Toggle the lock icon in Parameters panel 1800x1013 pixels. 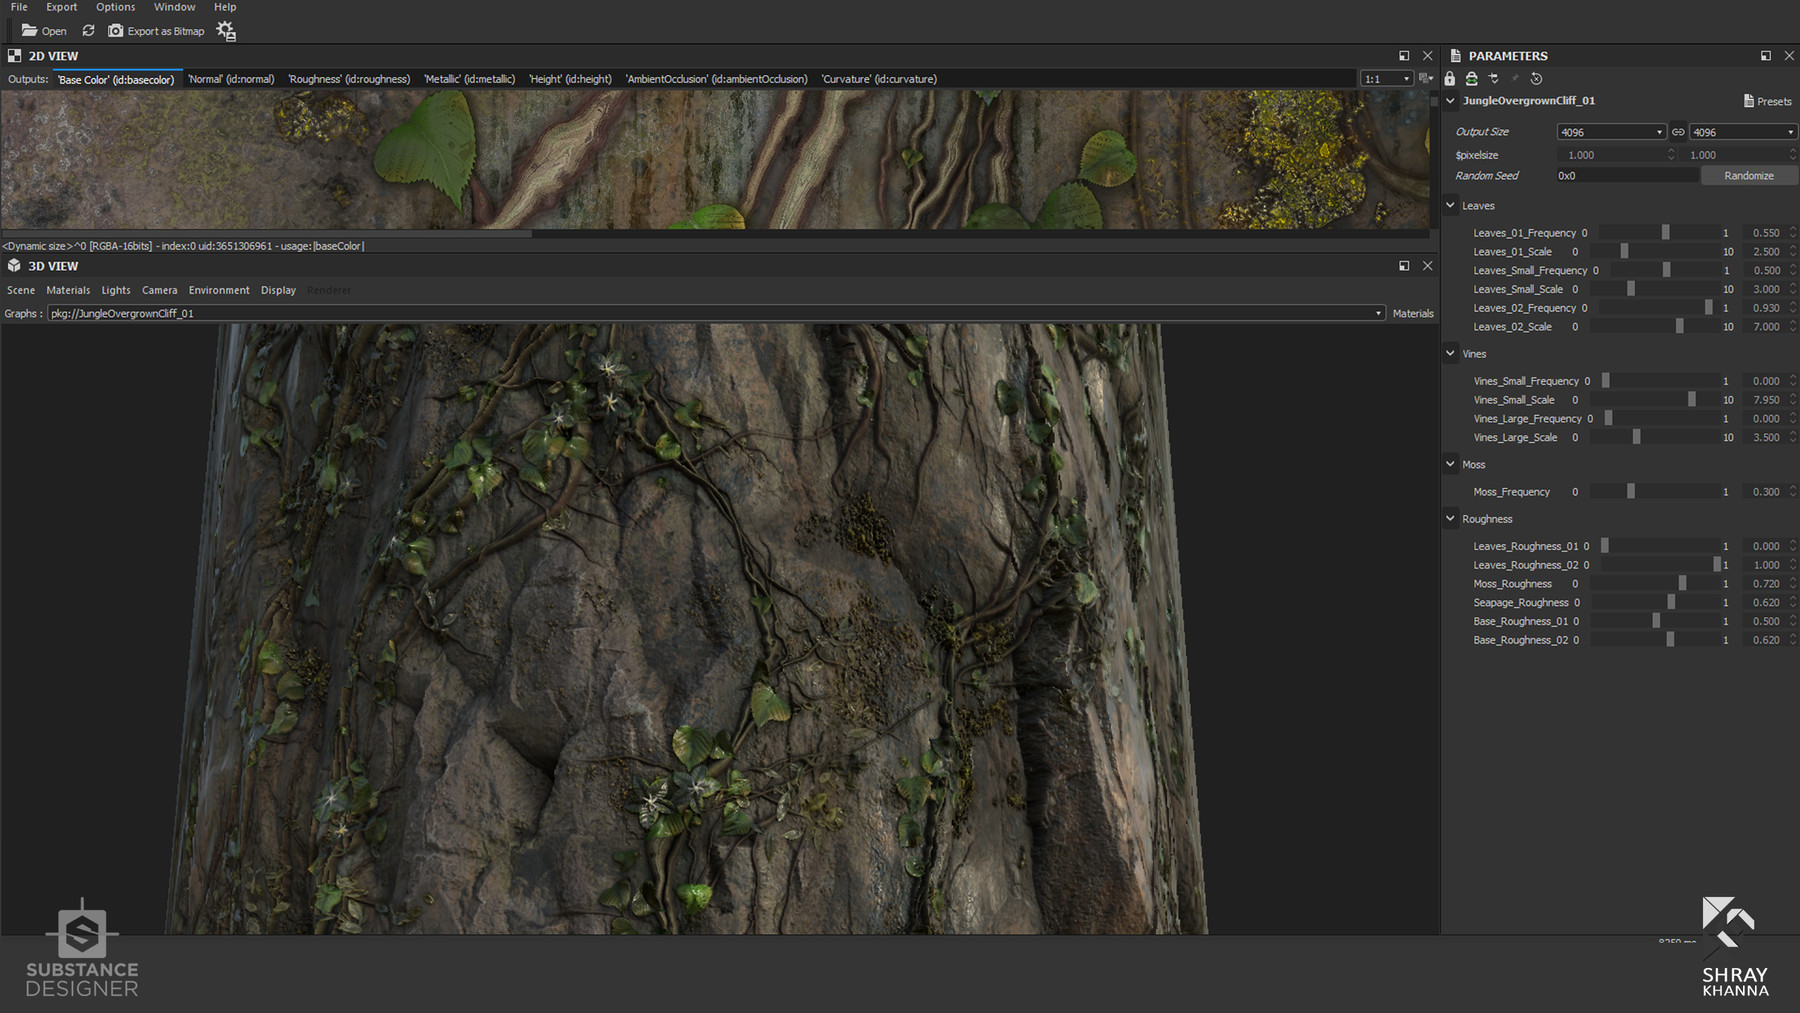[1449, 78]
